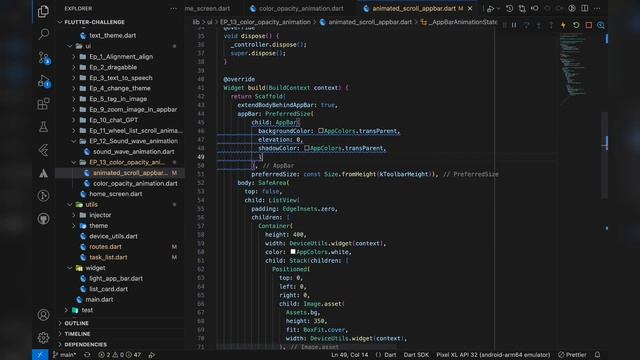
Task: Close the animated_scroll_appbar.dart tab
Action: [x=470, y=9]
